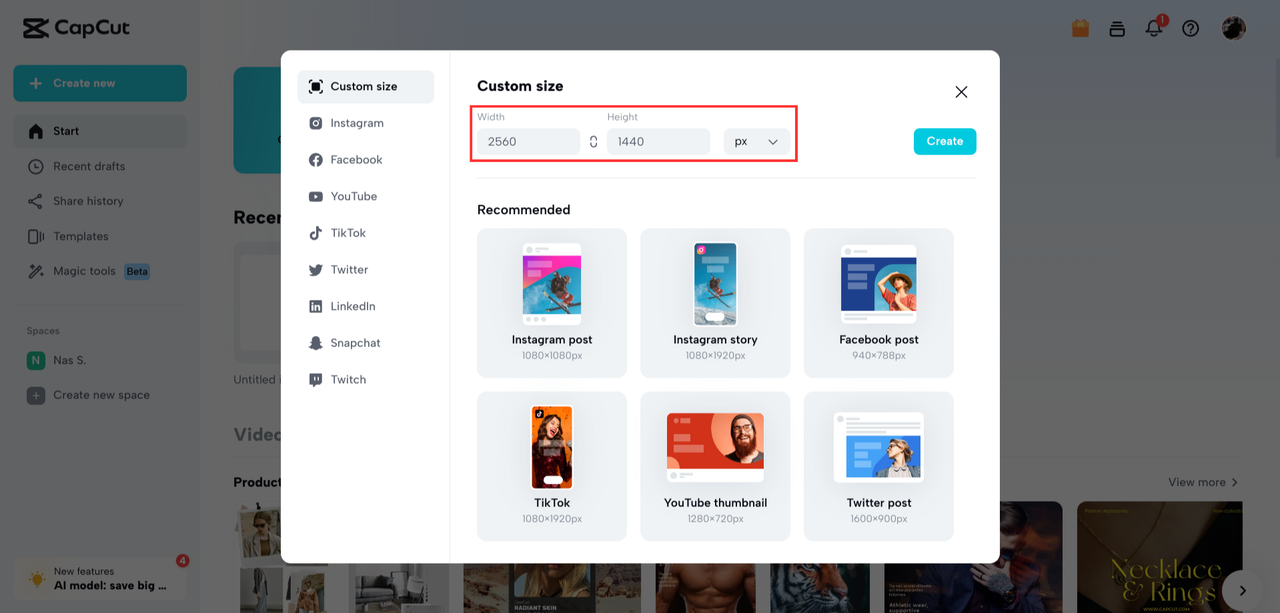Choose the TikTok preset thumbnail
Viewport: 1280px width, 613px height.
coord(552,466)
